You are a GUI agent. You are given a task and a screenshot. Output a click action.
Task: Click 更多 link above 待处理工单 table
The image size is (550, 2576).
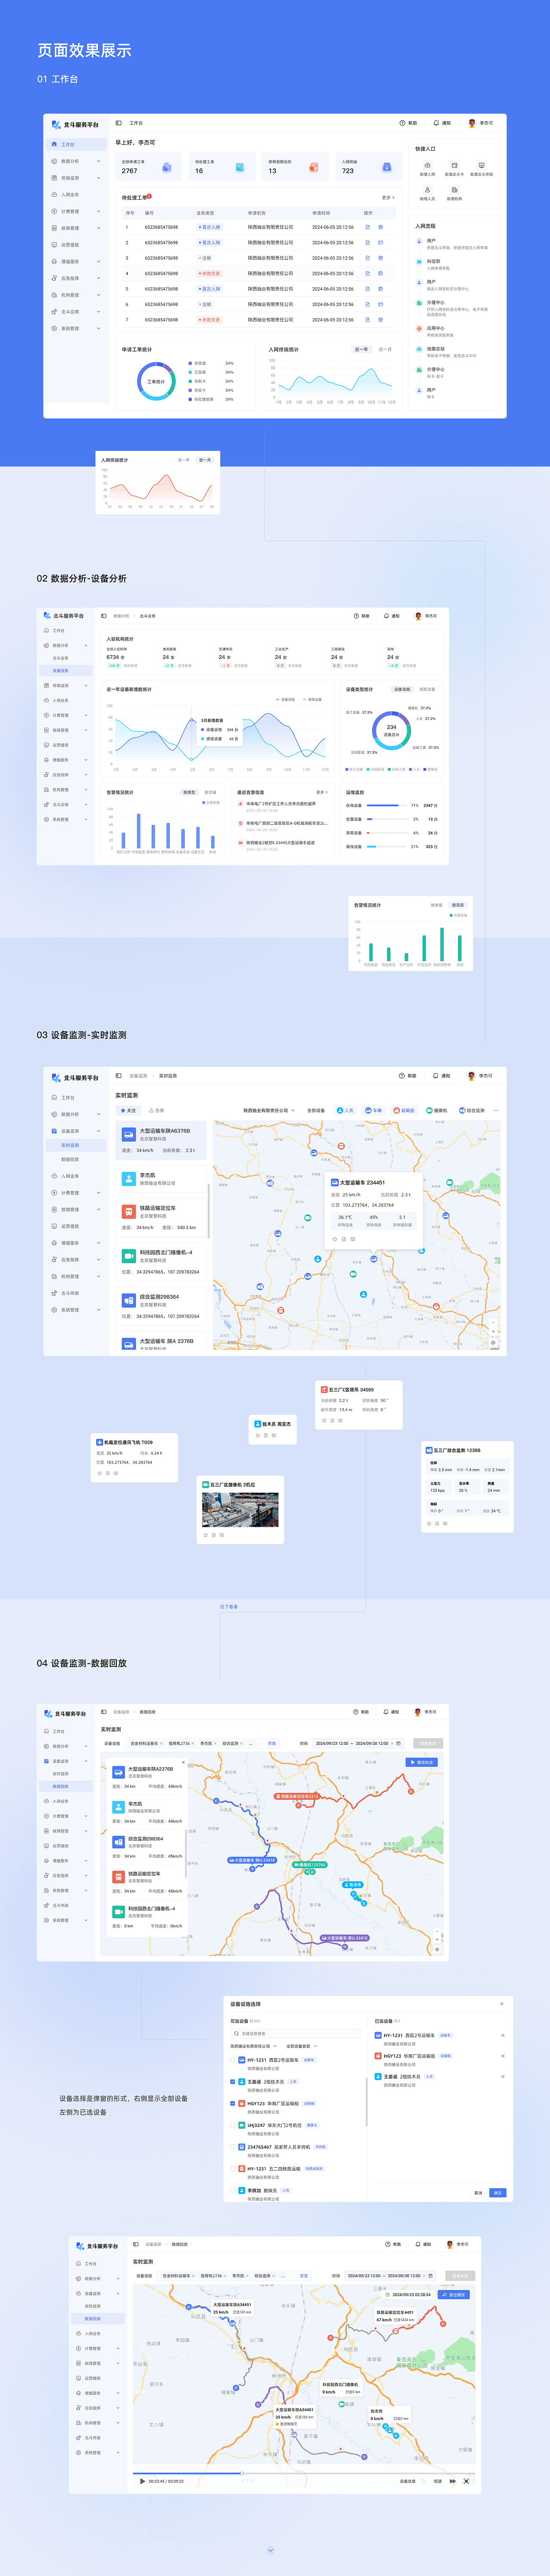tap(388, 197)
